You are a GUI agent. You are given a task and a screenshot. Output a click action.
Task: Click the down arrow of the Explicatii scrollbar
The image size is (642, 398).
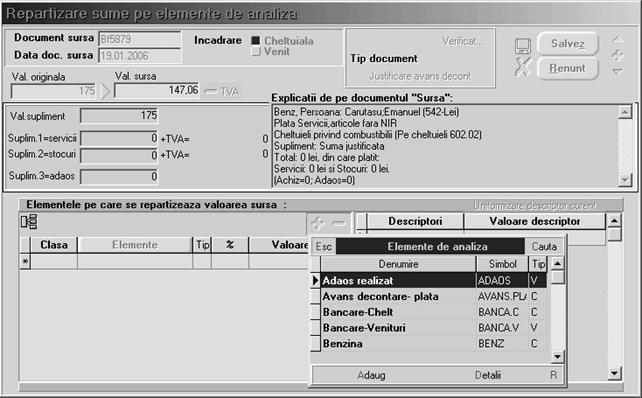point(625,179)
